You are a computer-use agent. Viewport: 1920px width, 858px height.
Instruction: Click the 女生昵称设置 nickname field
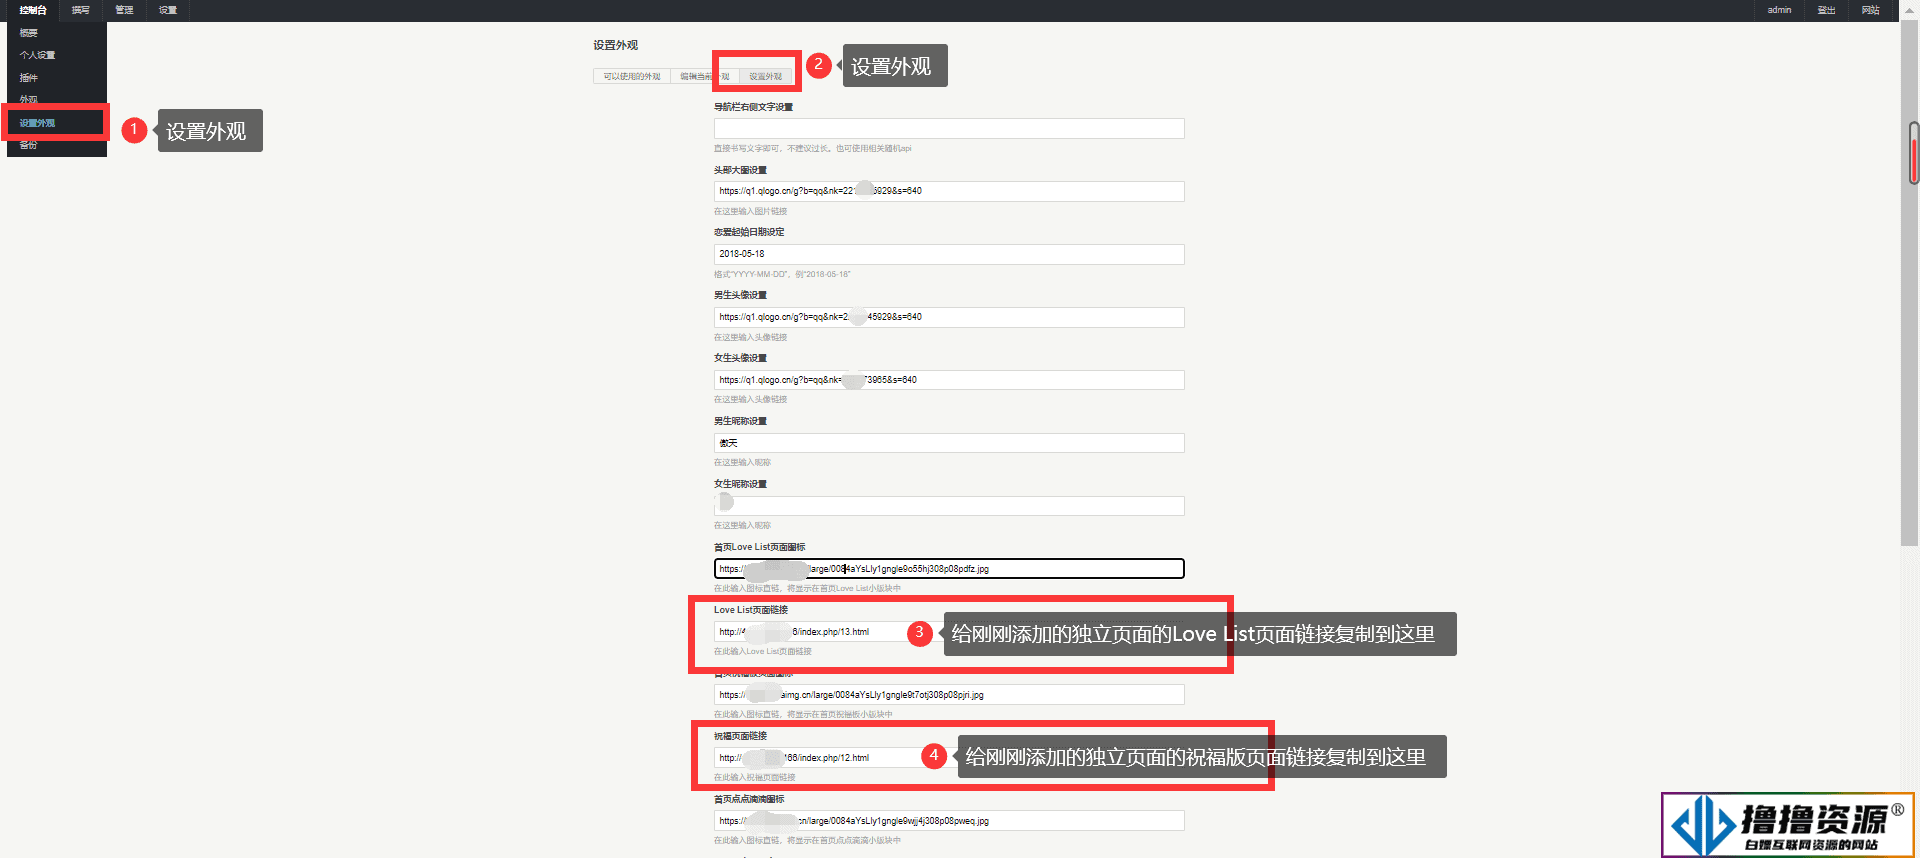[x=949, y=506]
